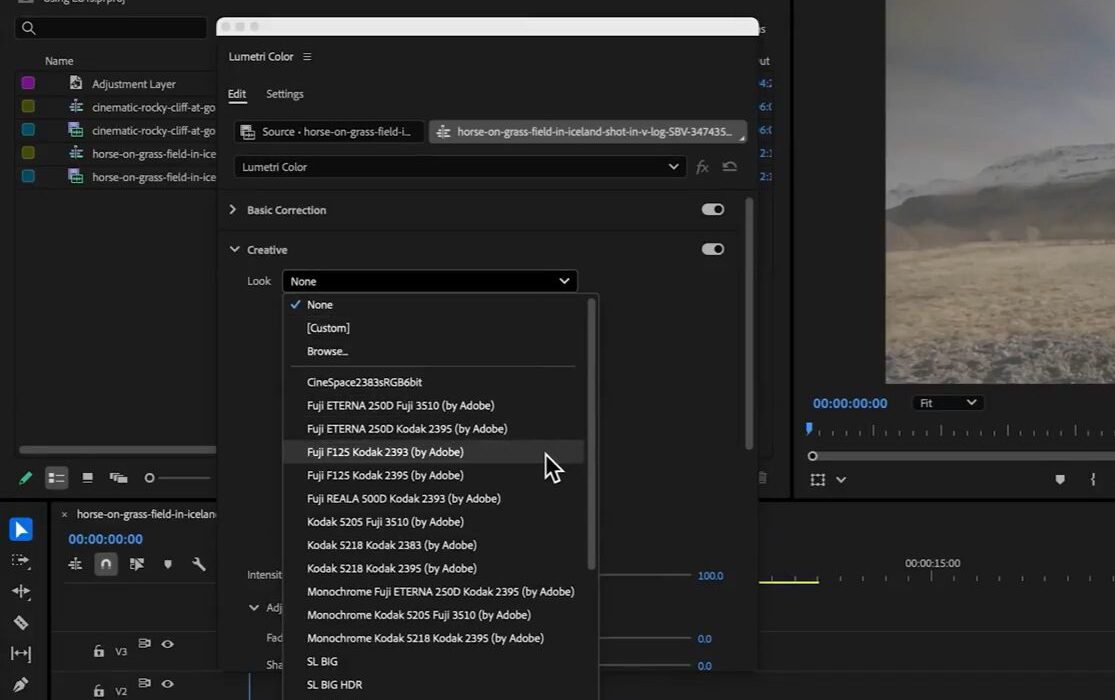Select the Razor tool
Image resolution: width=1115 pixels, height=700 pixels.
pos(21,622)
